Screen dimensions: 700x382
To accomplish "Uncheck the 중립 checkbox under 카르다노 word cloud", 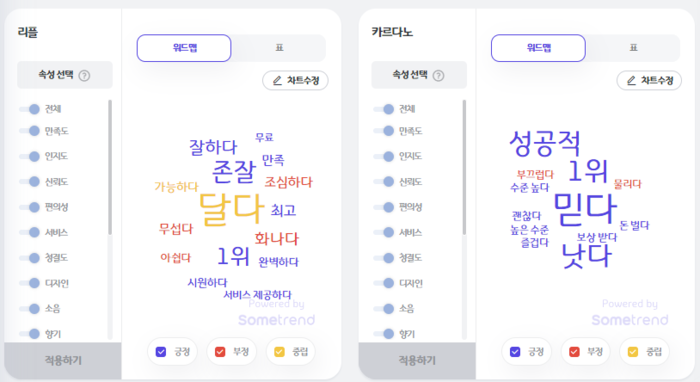I will point(633,352).
